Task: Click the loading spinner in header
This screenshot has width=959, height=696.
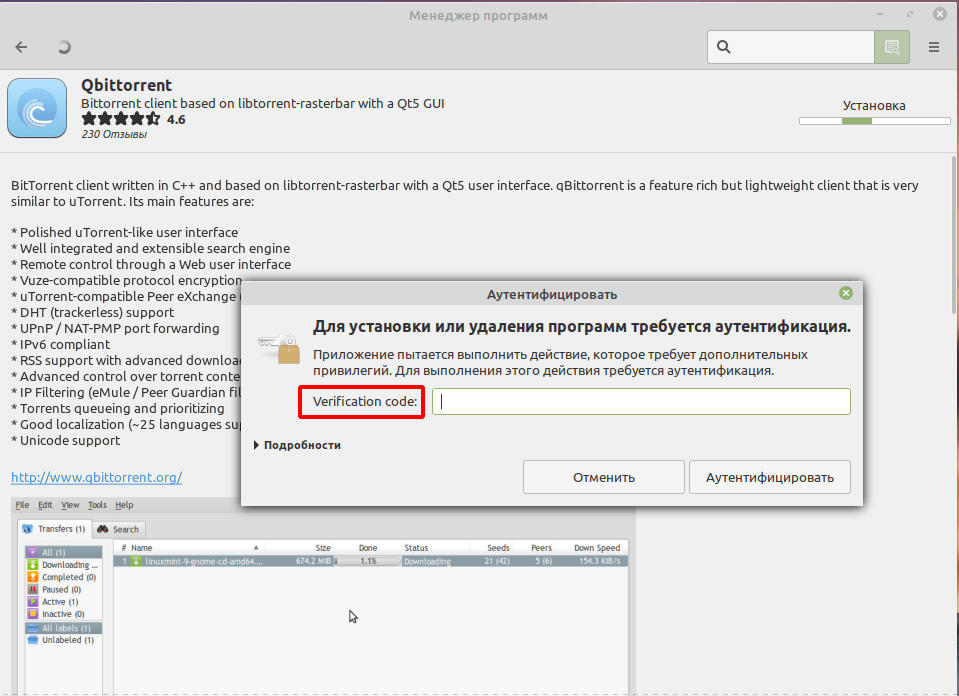Action: [64, 47]
